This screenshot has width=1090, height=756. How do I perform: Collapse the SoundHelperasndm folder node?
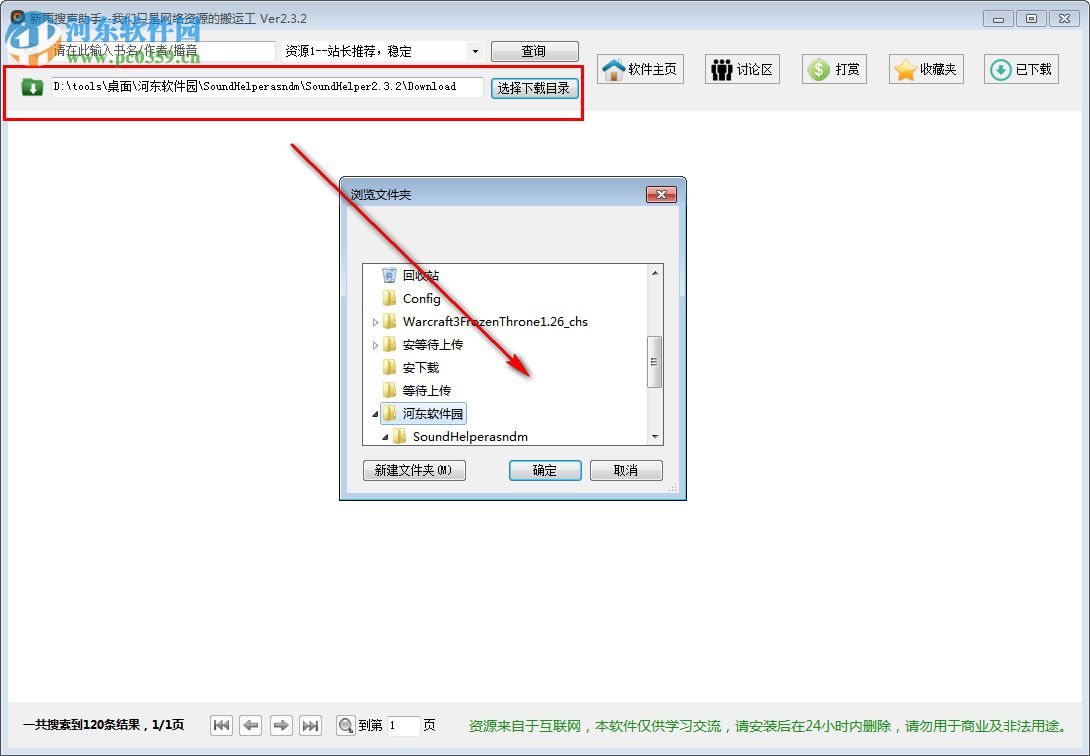click(x=385, y=437)
